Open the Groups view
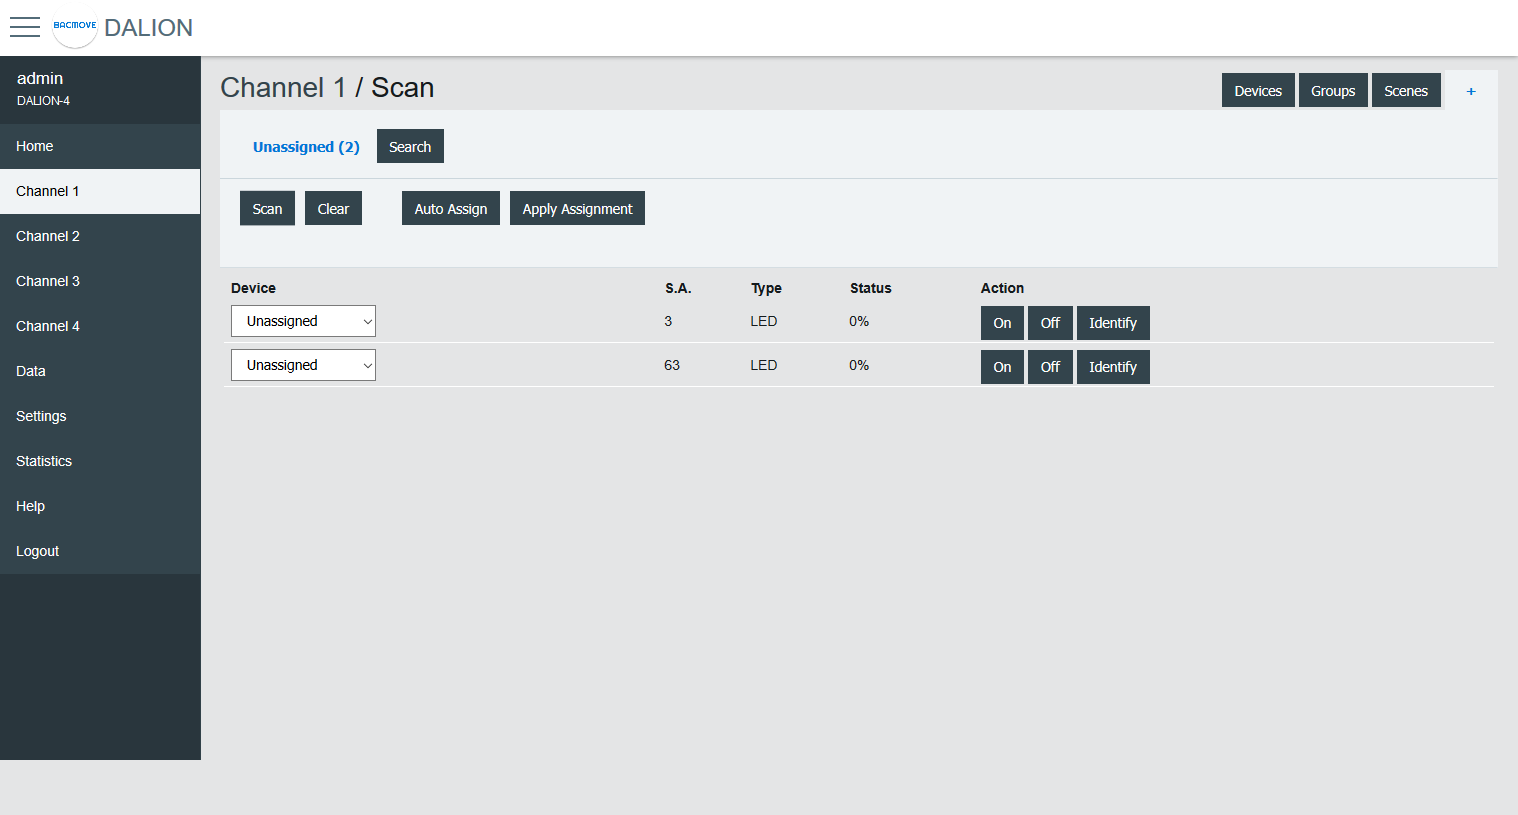This screenshot has height=815, width=1518. pyautogui.click(x=1332, y=91)
